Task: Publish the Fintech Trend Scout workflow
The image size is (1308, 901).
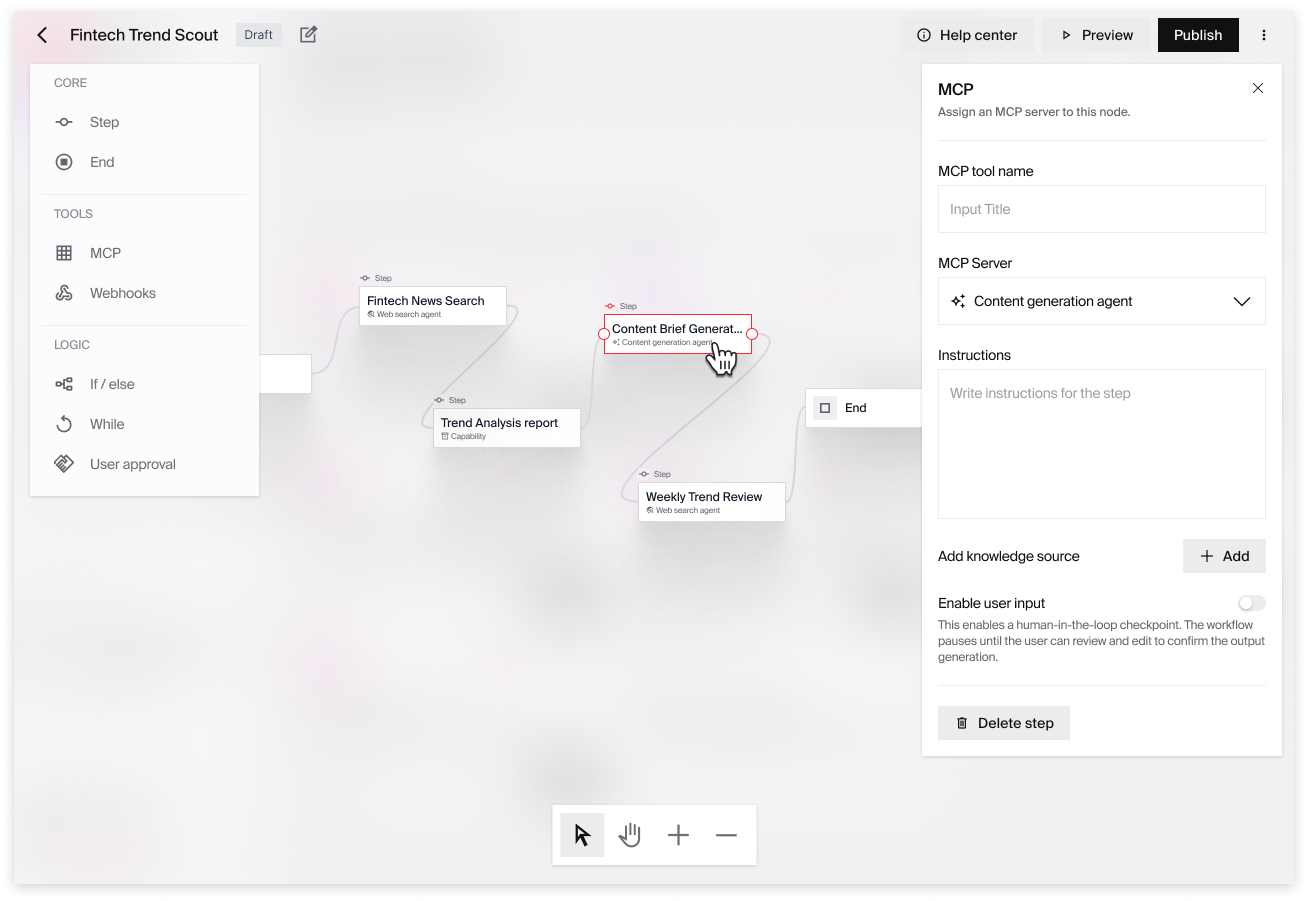Action: click(x=1197, y=34)
